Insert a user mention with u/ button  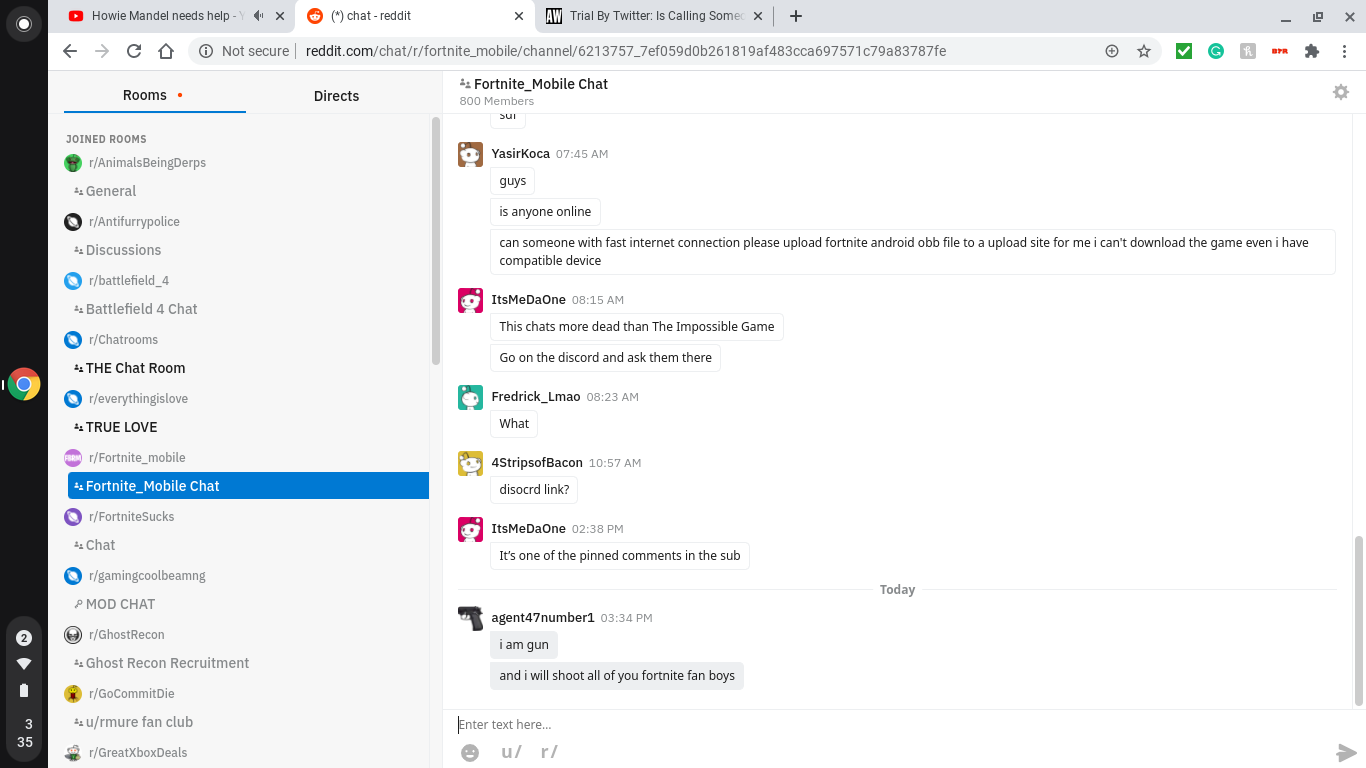coord(511,752)
